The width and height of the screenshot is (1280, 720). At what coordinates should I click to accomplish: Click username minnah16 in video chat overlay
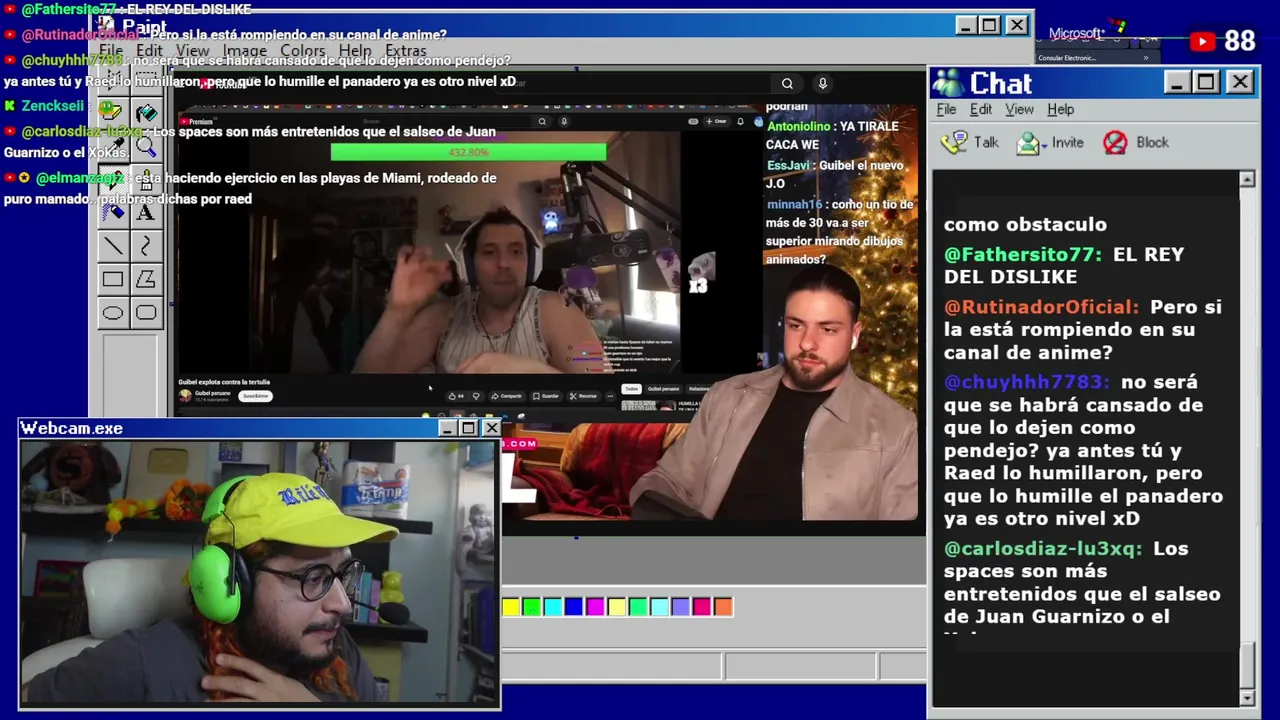tap(794, 204)
